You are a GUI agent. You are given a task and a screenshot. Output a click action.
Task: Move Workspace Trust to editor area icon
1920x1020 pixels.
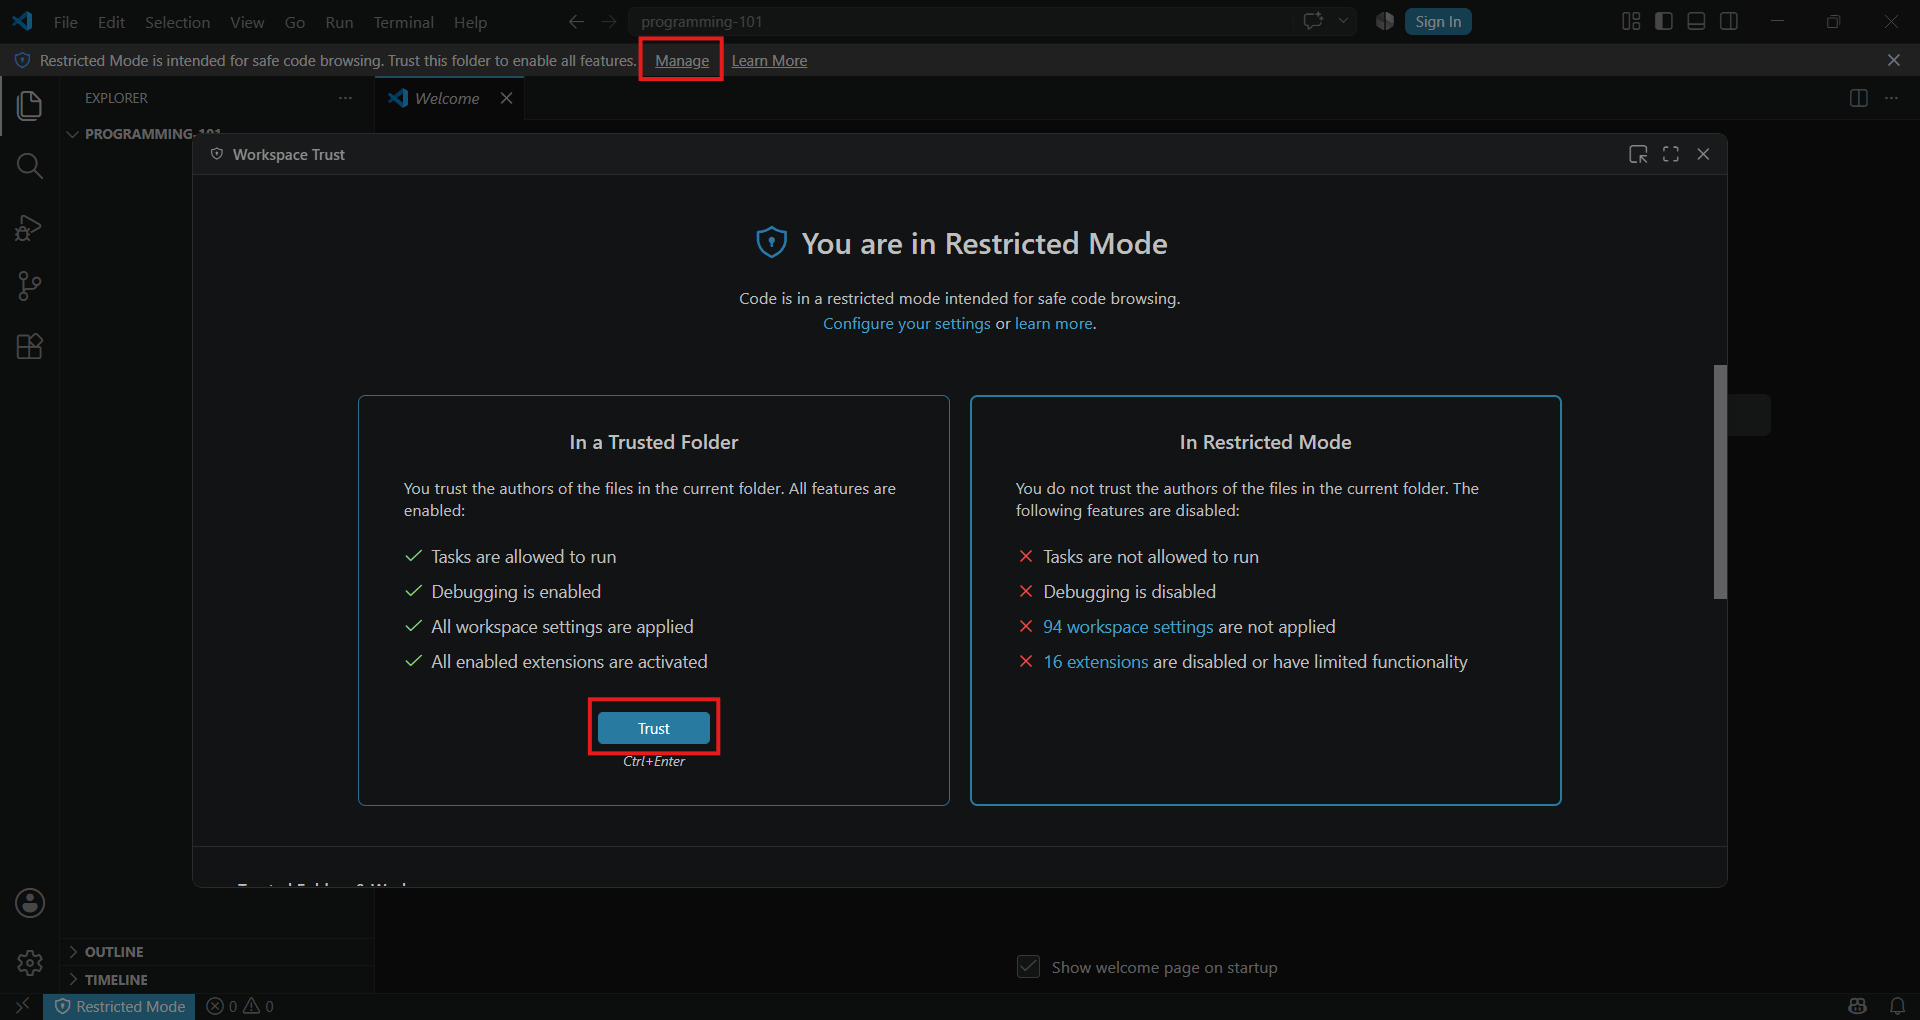pyautogui.click(x=1638, y=154)
